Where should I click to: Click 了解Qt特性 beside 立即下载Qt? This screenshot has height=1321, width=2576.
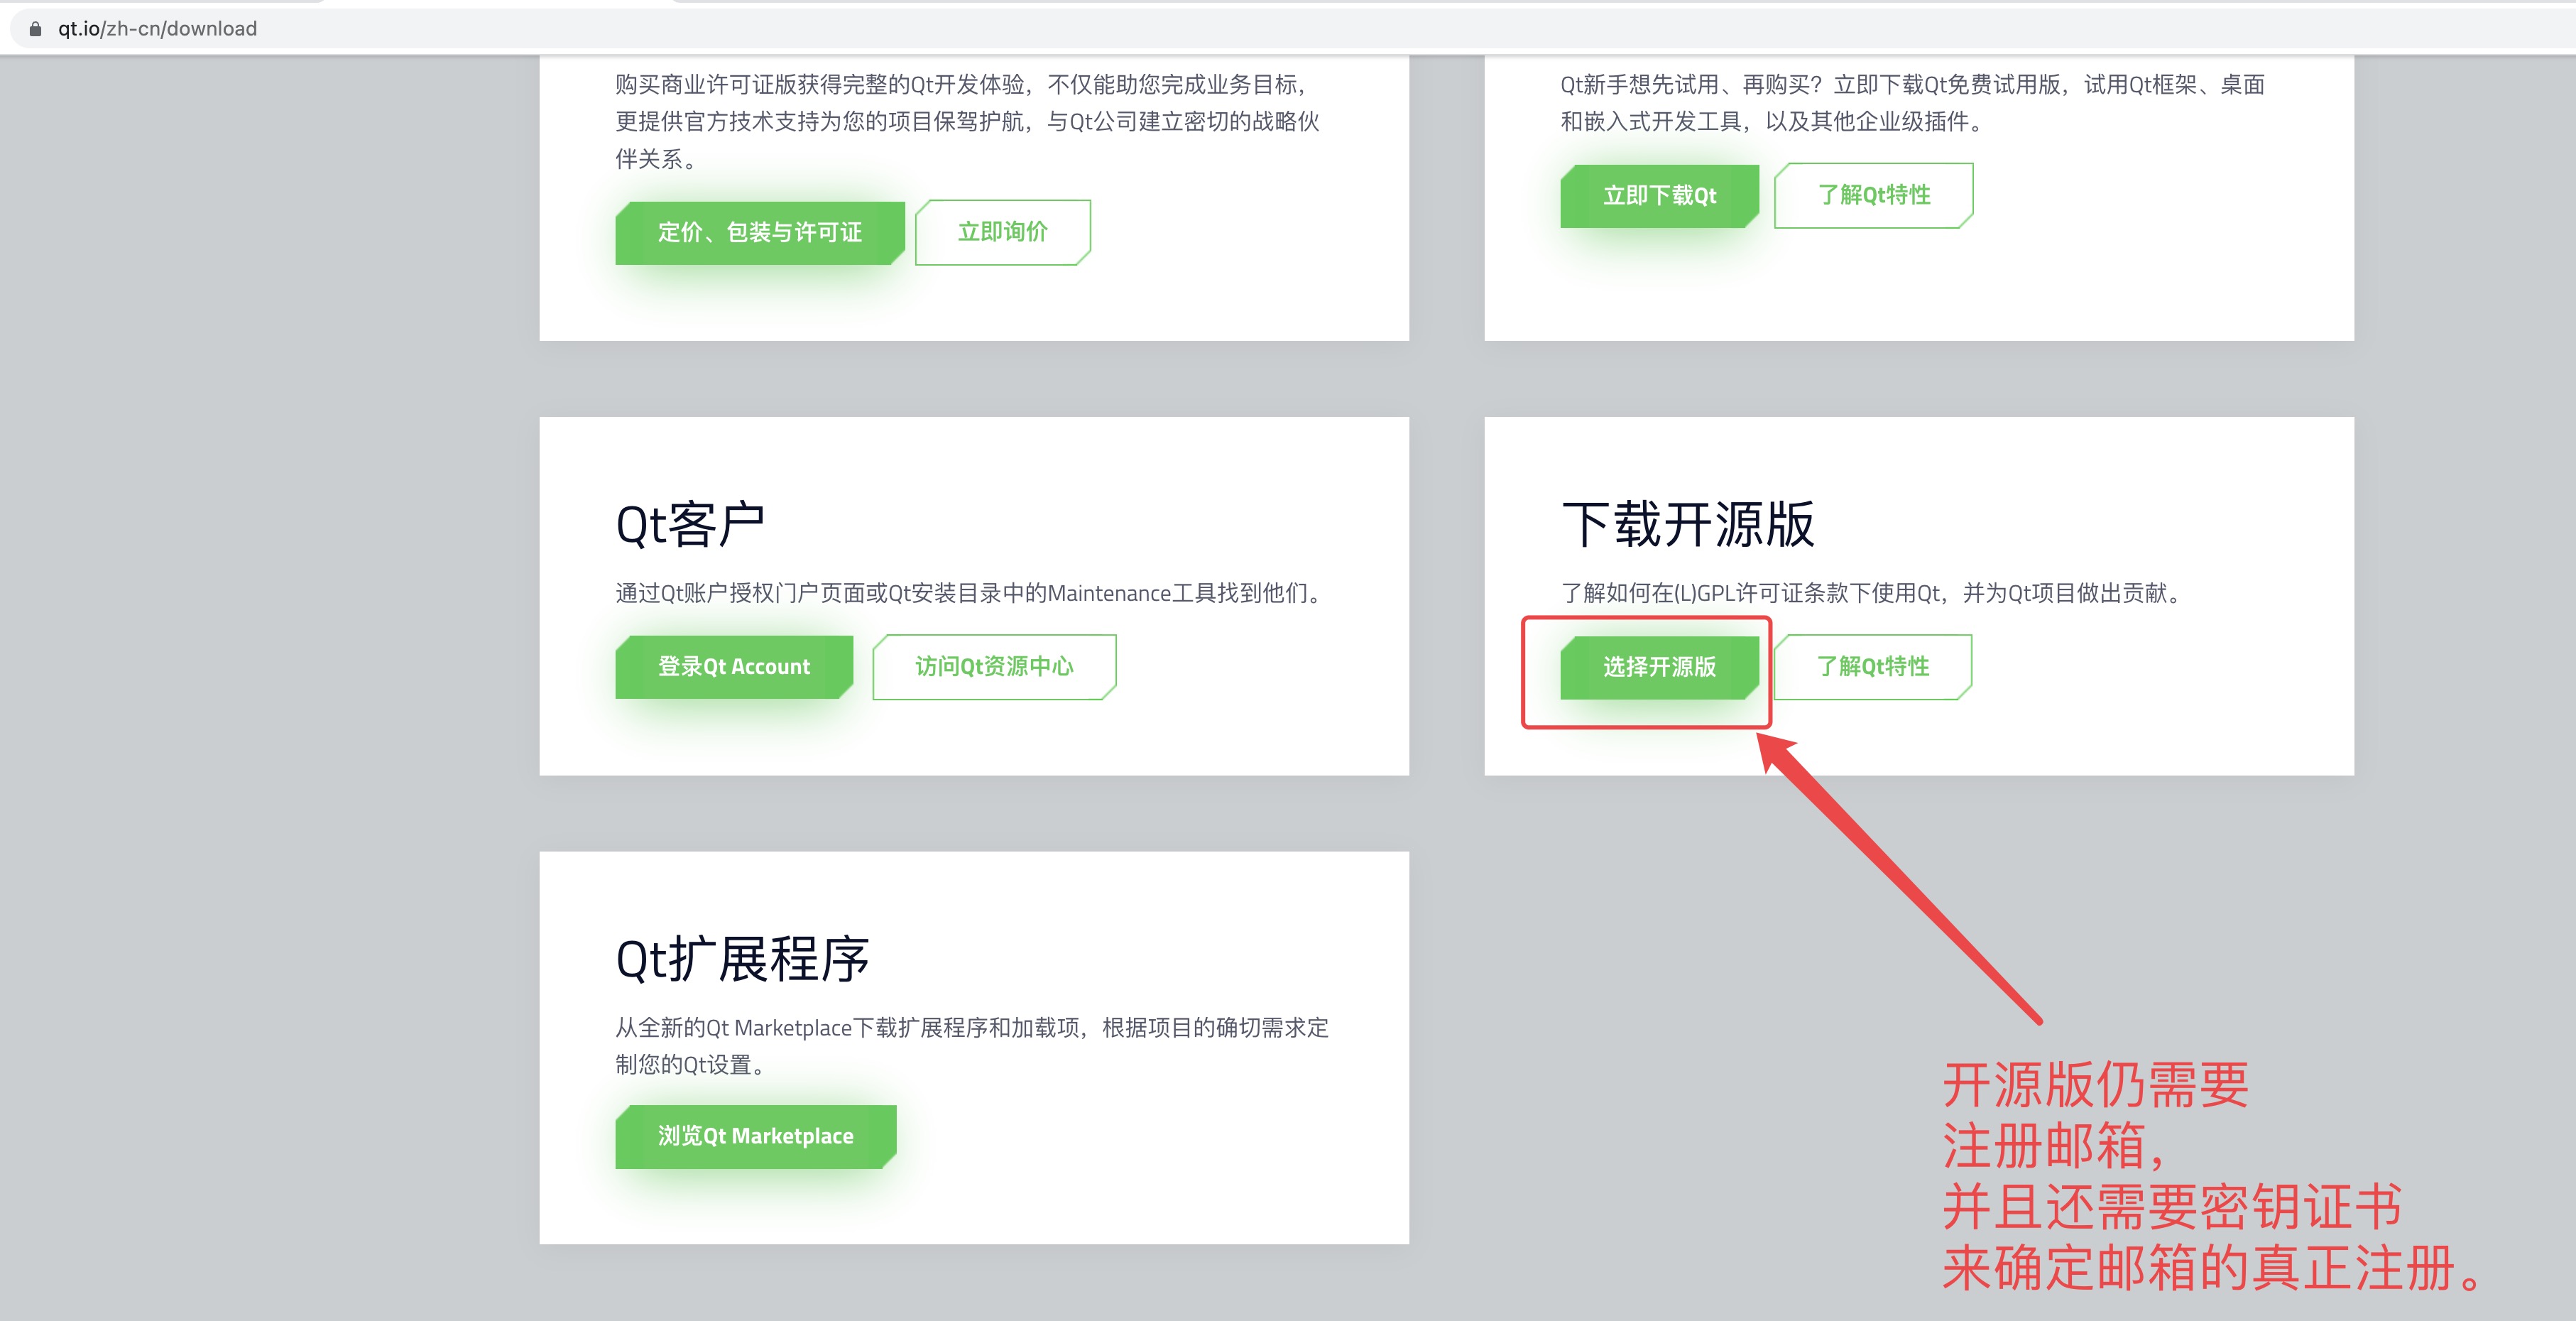1873,195
